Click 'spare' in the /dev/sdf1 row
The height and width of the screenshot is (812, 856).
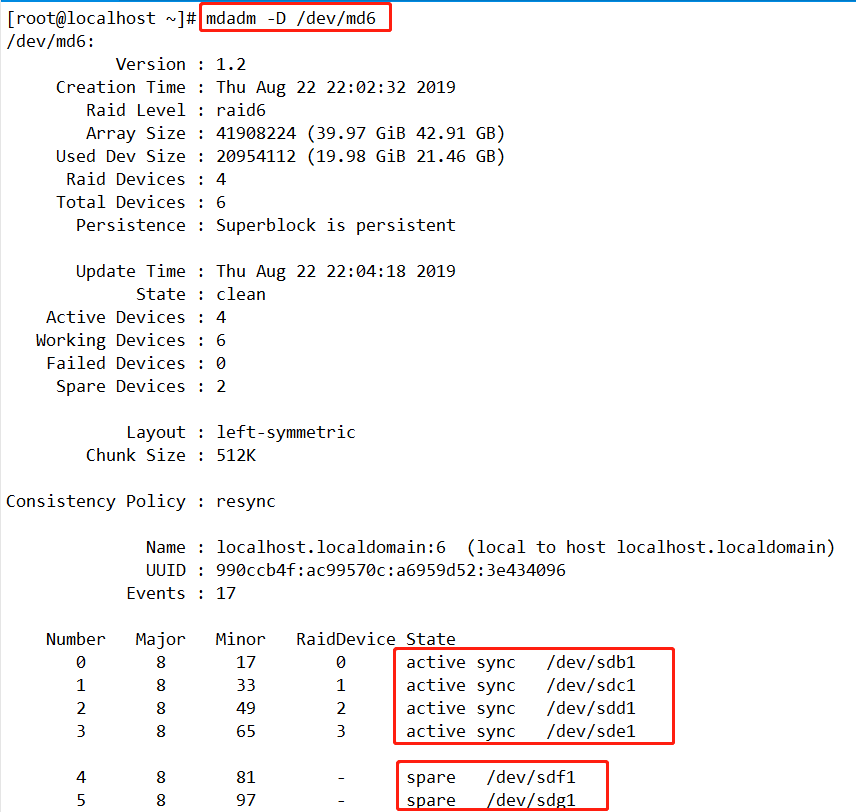[431, 778]
